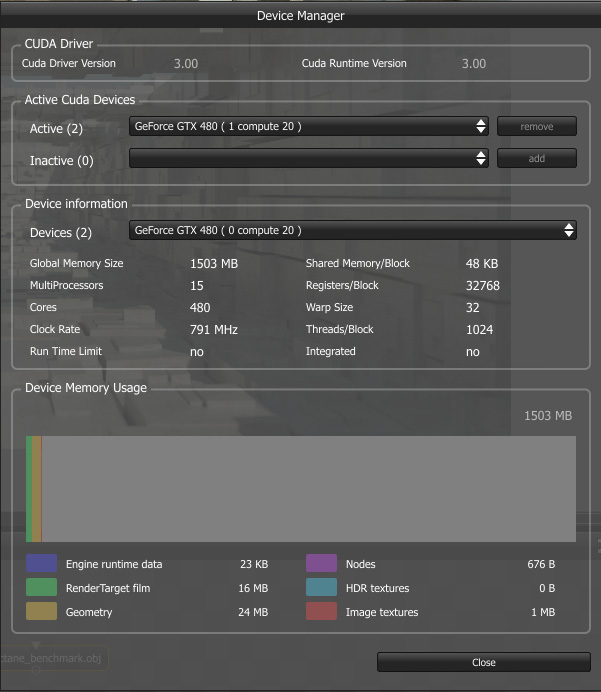Click the Run Time Limit value no
The width and height of the screenshot is (601, 692).
point(197,352)
